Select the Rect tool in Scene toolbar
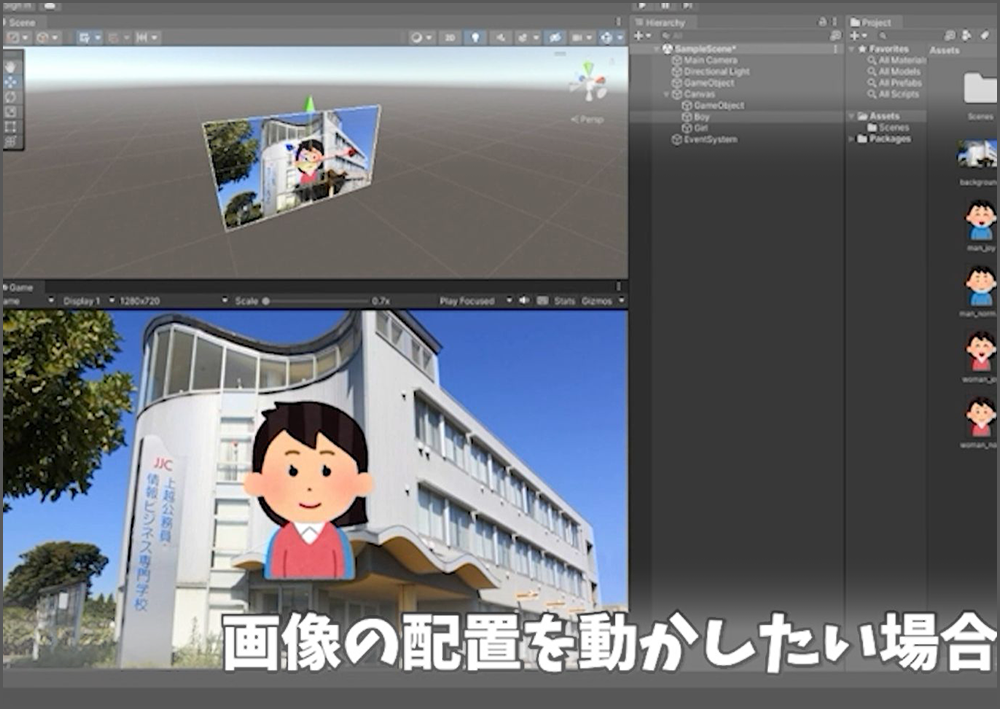The image size is (1000, 709). coord(11,127)
